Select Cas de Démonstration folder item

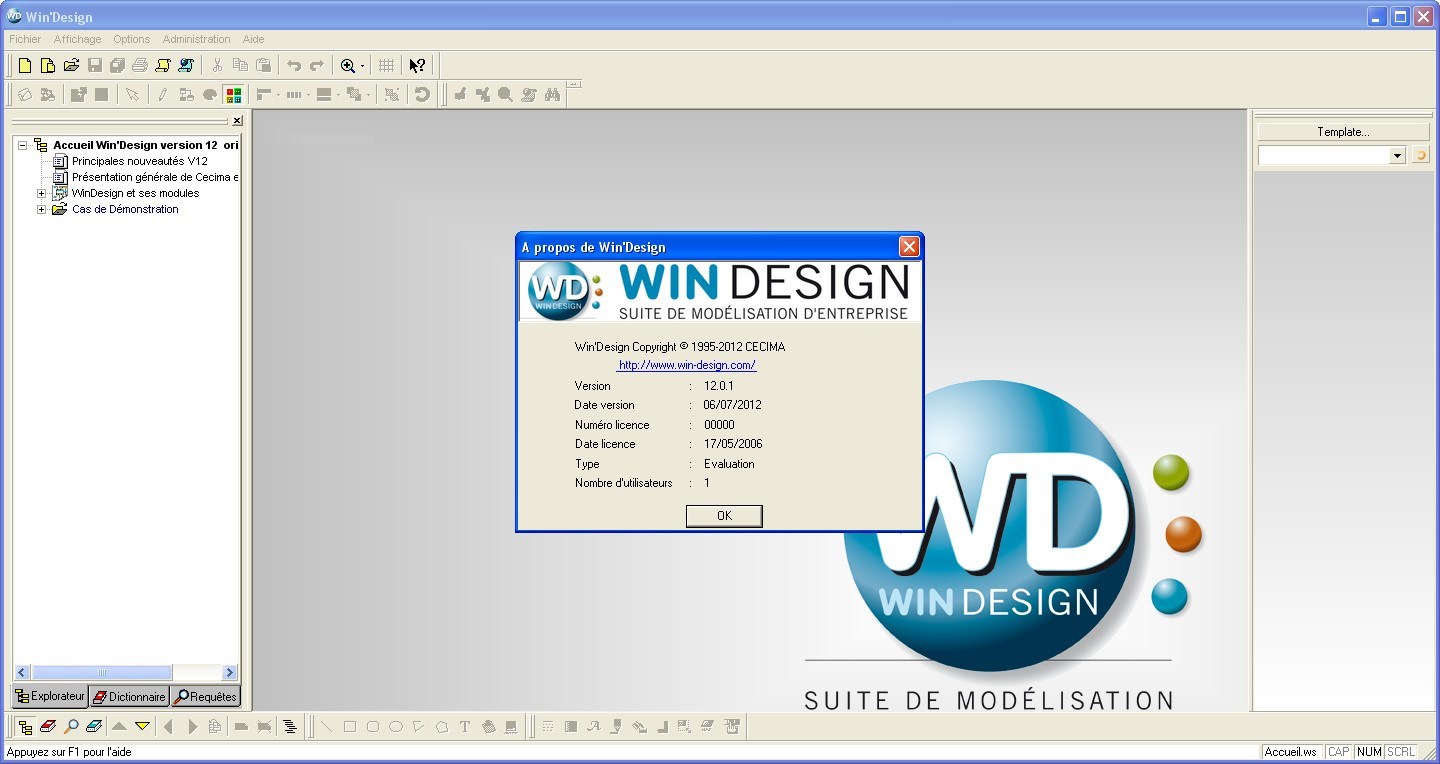point(125,209)
